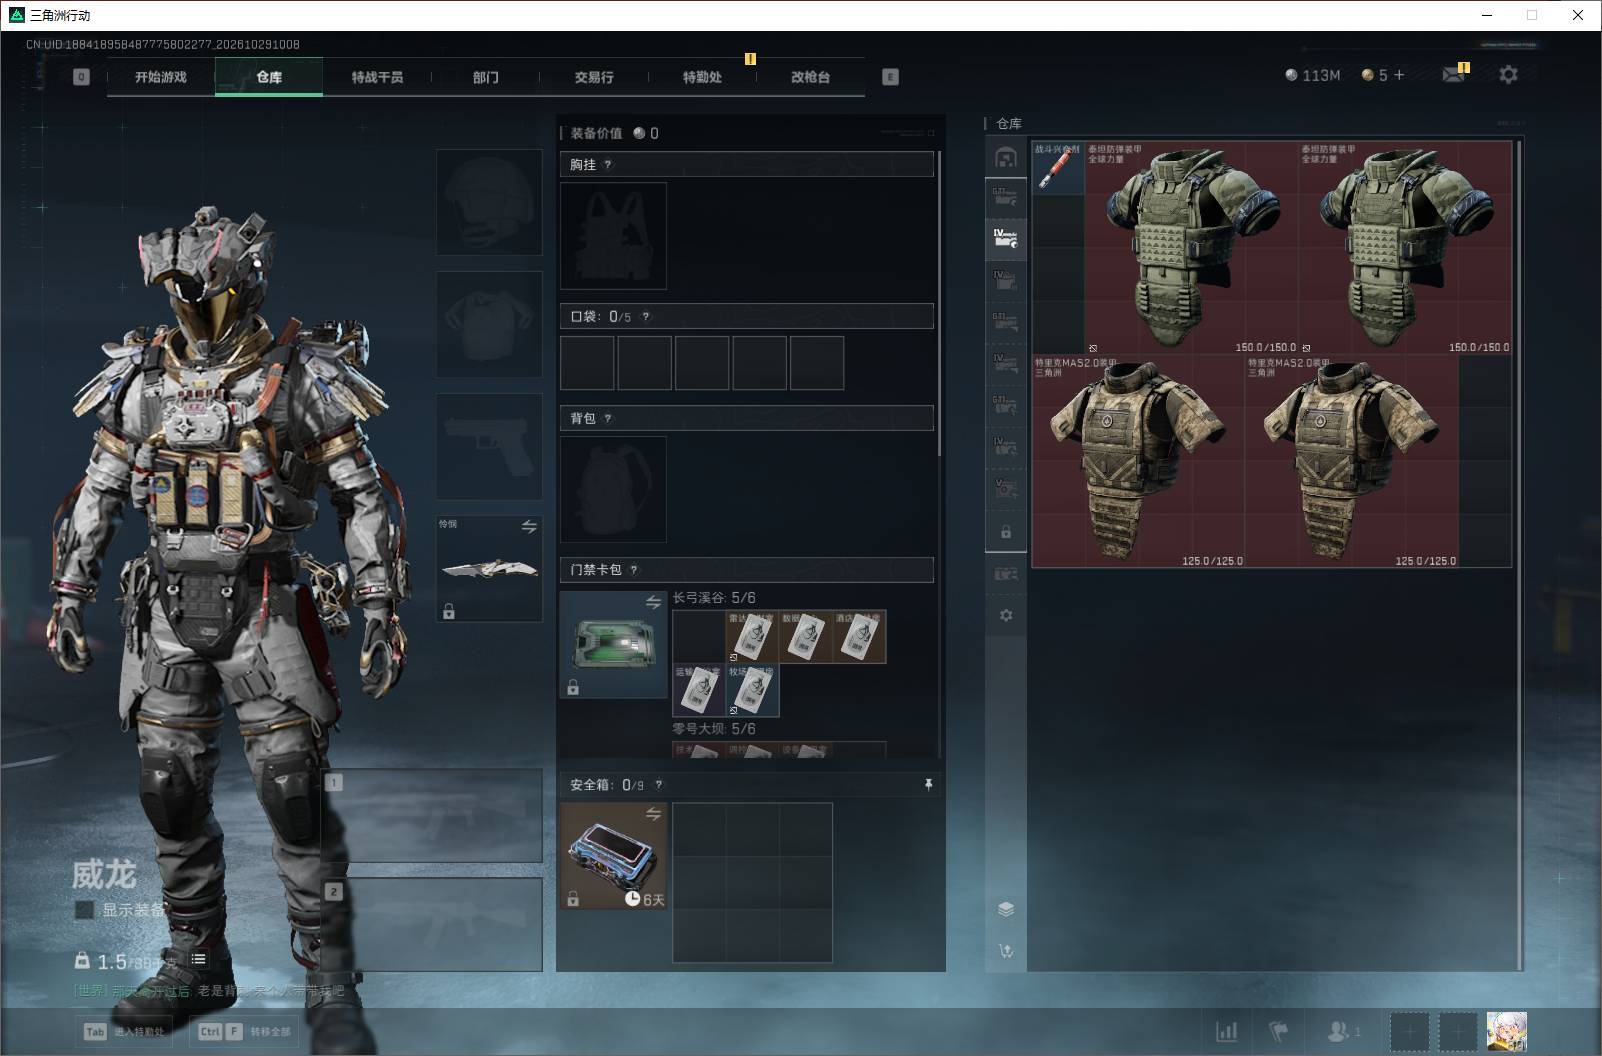Screen dimensions: 1602x1056
Task: Click the second empty teammate slot
Action: (1458, 1031)
